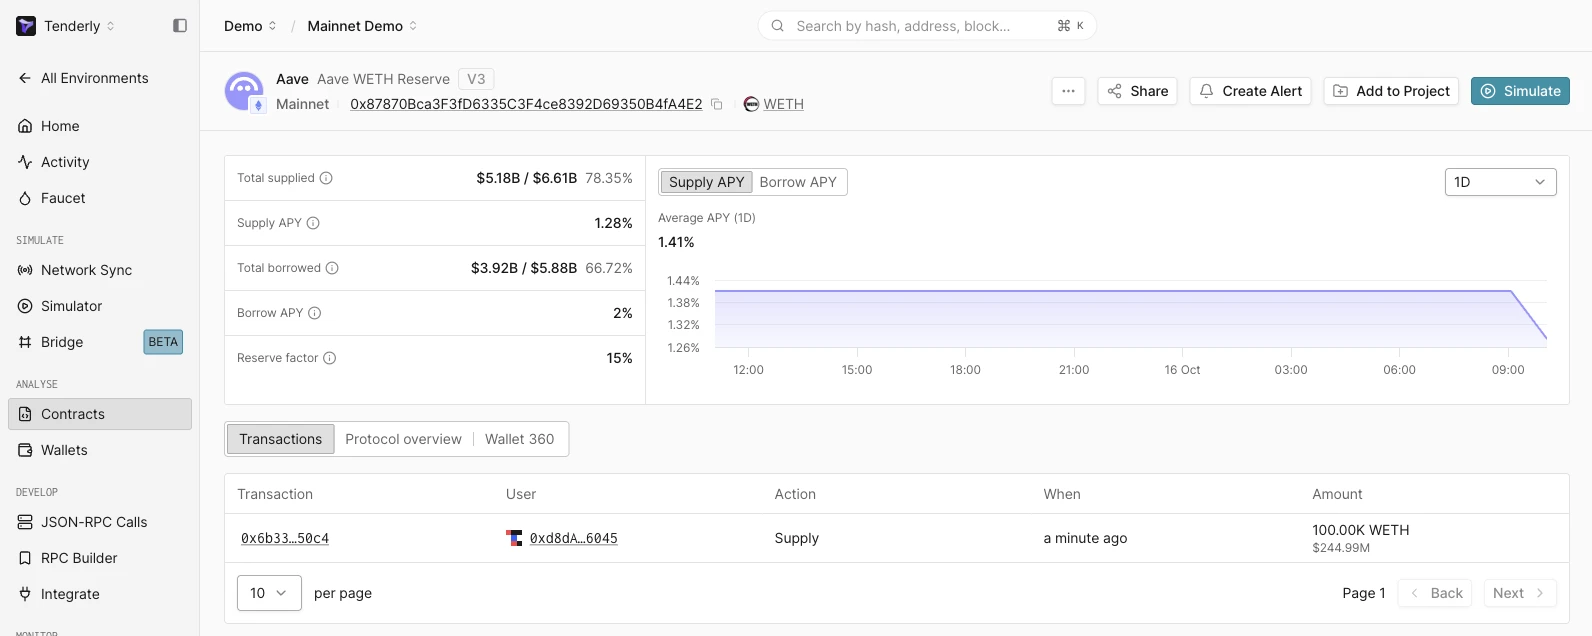The width and height of the screenshot is (1592, 636).
Task: Open RPC Builder bookmark icon
Action: coord(25,558)
